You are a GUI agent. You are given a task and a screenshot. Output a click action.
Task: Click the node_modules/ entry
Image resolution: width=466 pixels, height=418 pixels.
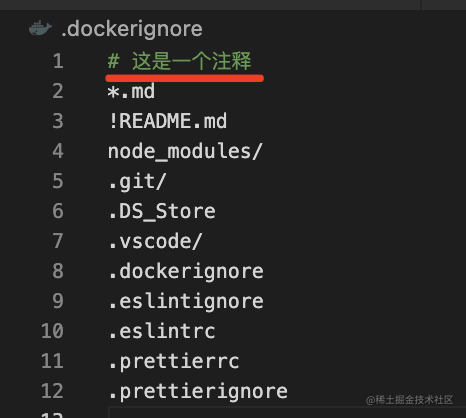pyautogui.click(x=185, y=151)
